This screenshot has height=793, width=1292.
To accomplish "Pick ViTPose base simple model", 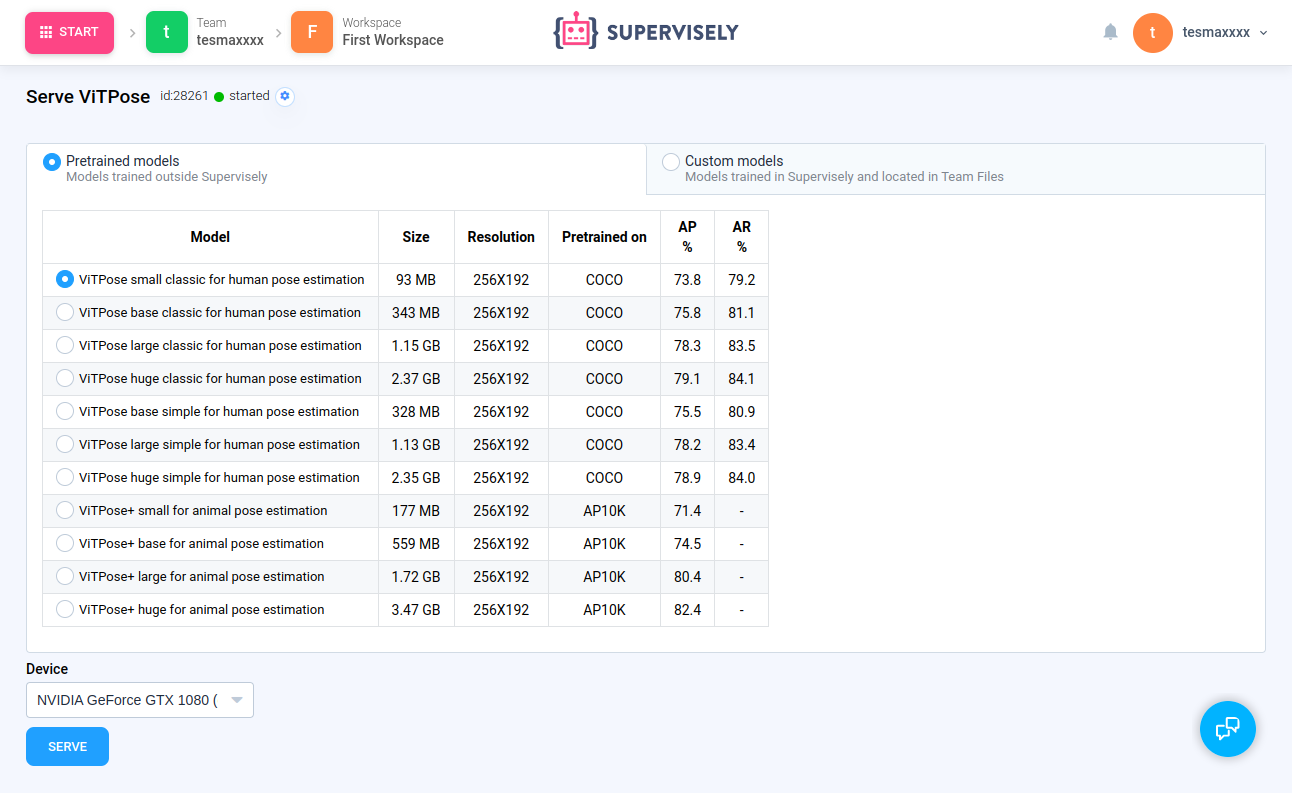I will coord(65,411).
